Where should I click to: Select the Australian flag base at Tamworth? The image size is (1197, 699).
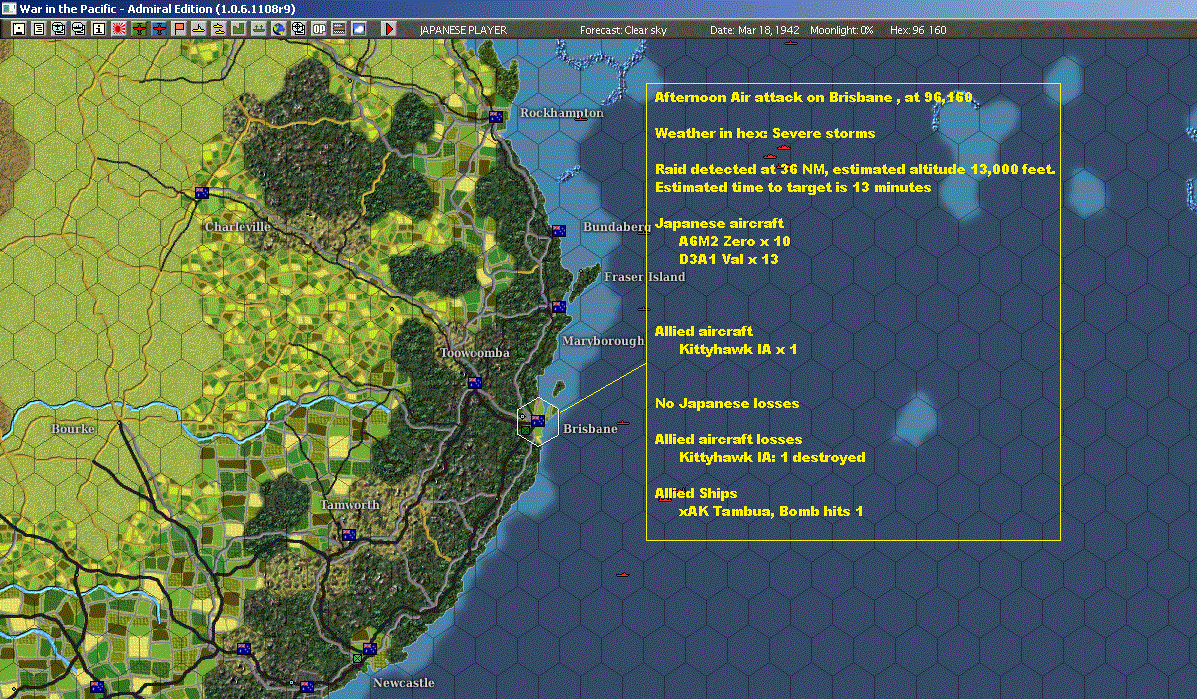point(349,535)
